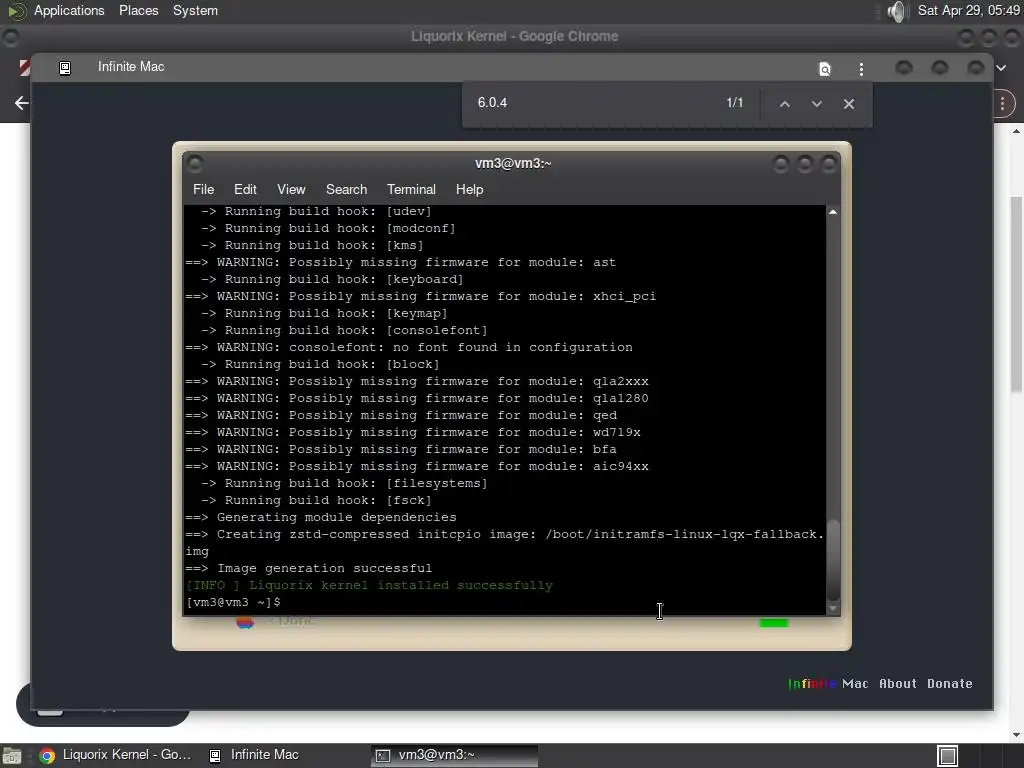Close the find-in-page bar

[x=848, y=104]
